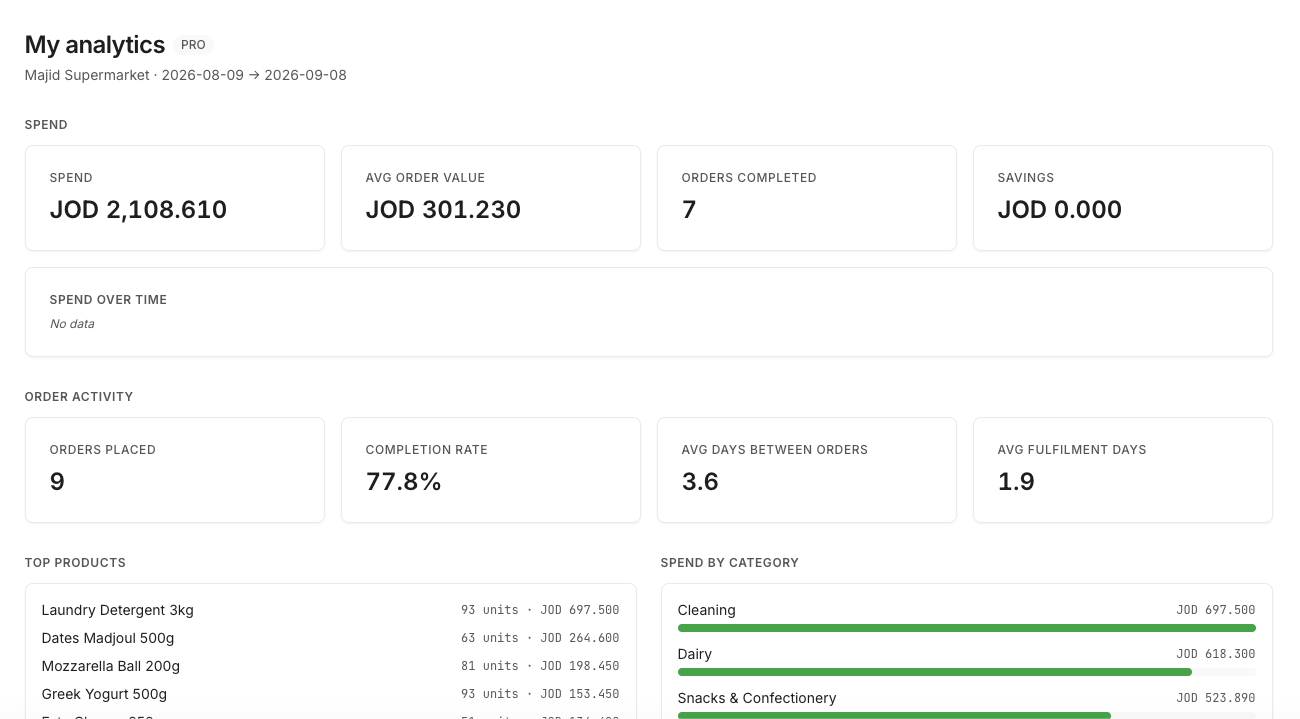Click the Dates Madjoul 500g product row
Screen dimensions: 1300x719
point(331,638)
